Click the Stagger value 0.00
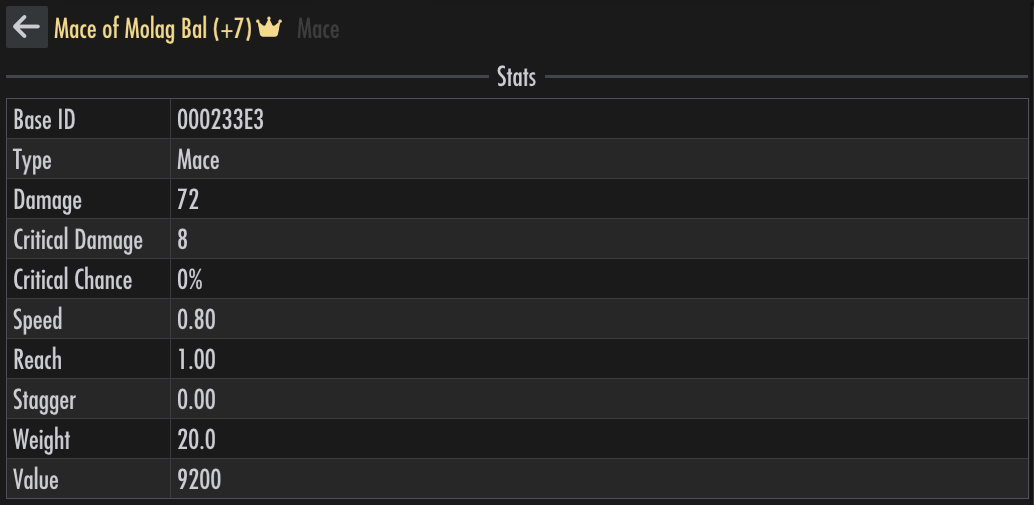Image resolution: width=1034 pixels, height=505 pixels. 197,400
